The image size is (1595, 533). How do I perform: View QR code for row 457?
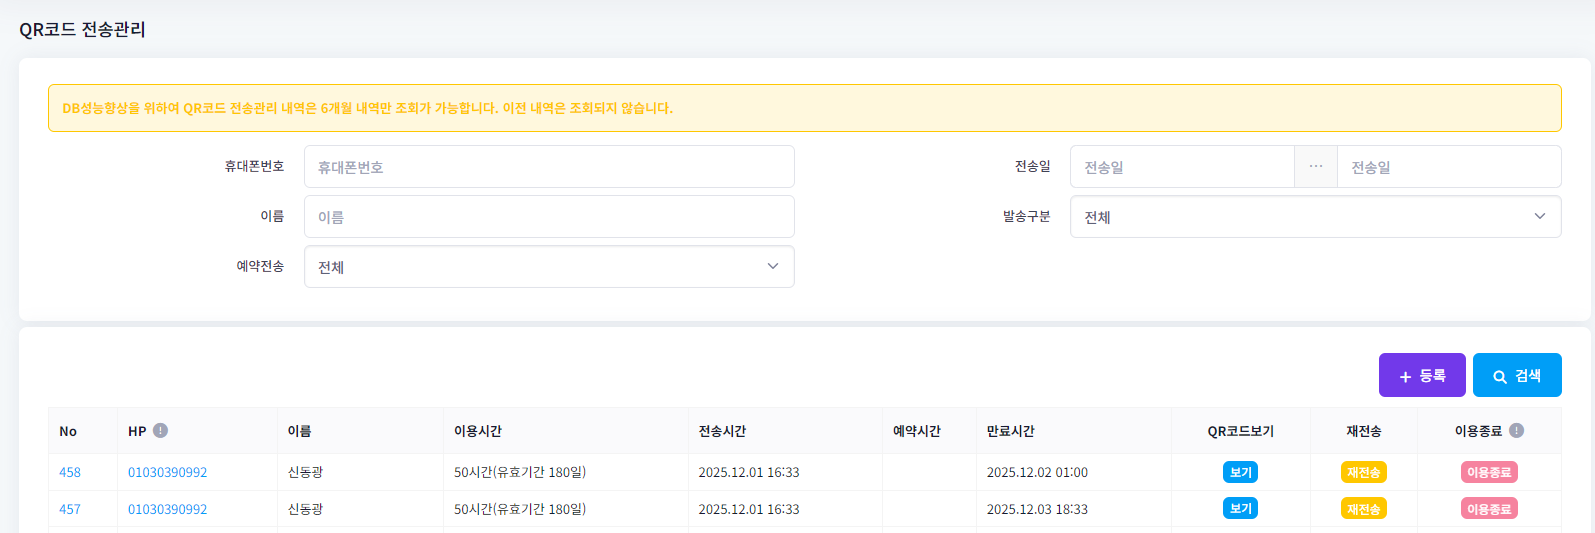[x=1240, y=509]
